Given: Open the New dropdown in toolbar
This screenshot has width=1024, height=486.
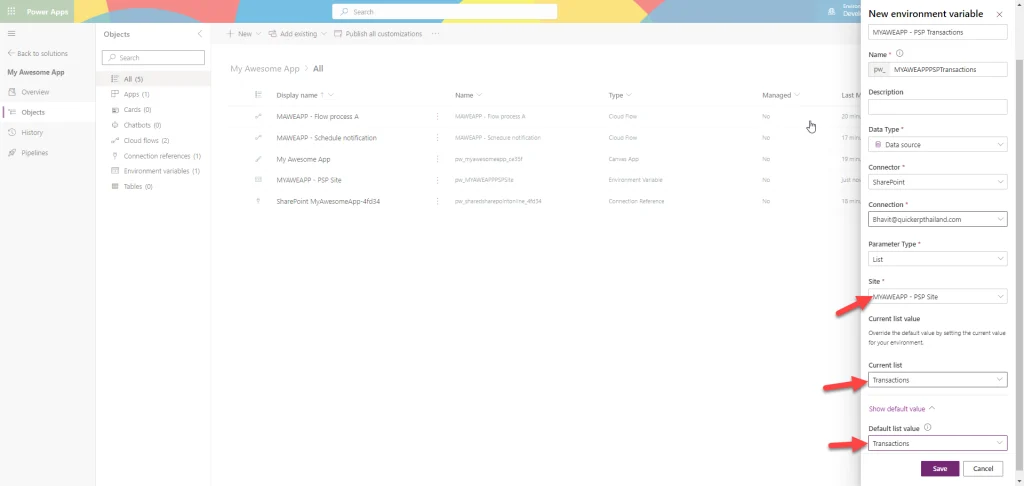Looking at the screenshot, I should tap(244, 34).
